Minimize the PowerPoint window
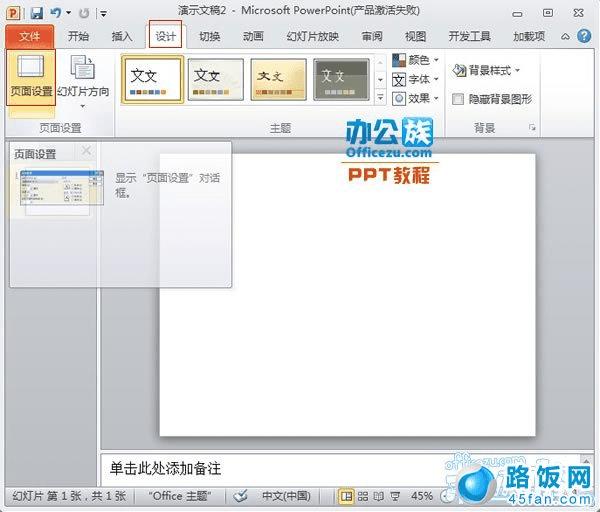 click(x=517, y=14)
